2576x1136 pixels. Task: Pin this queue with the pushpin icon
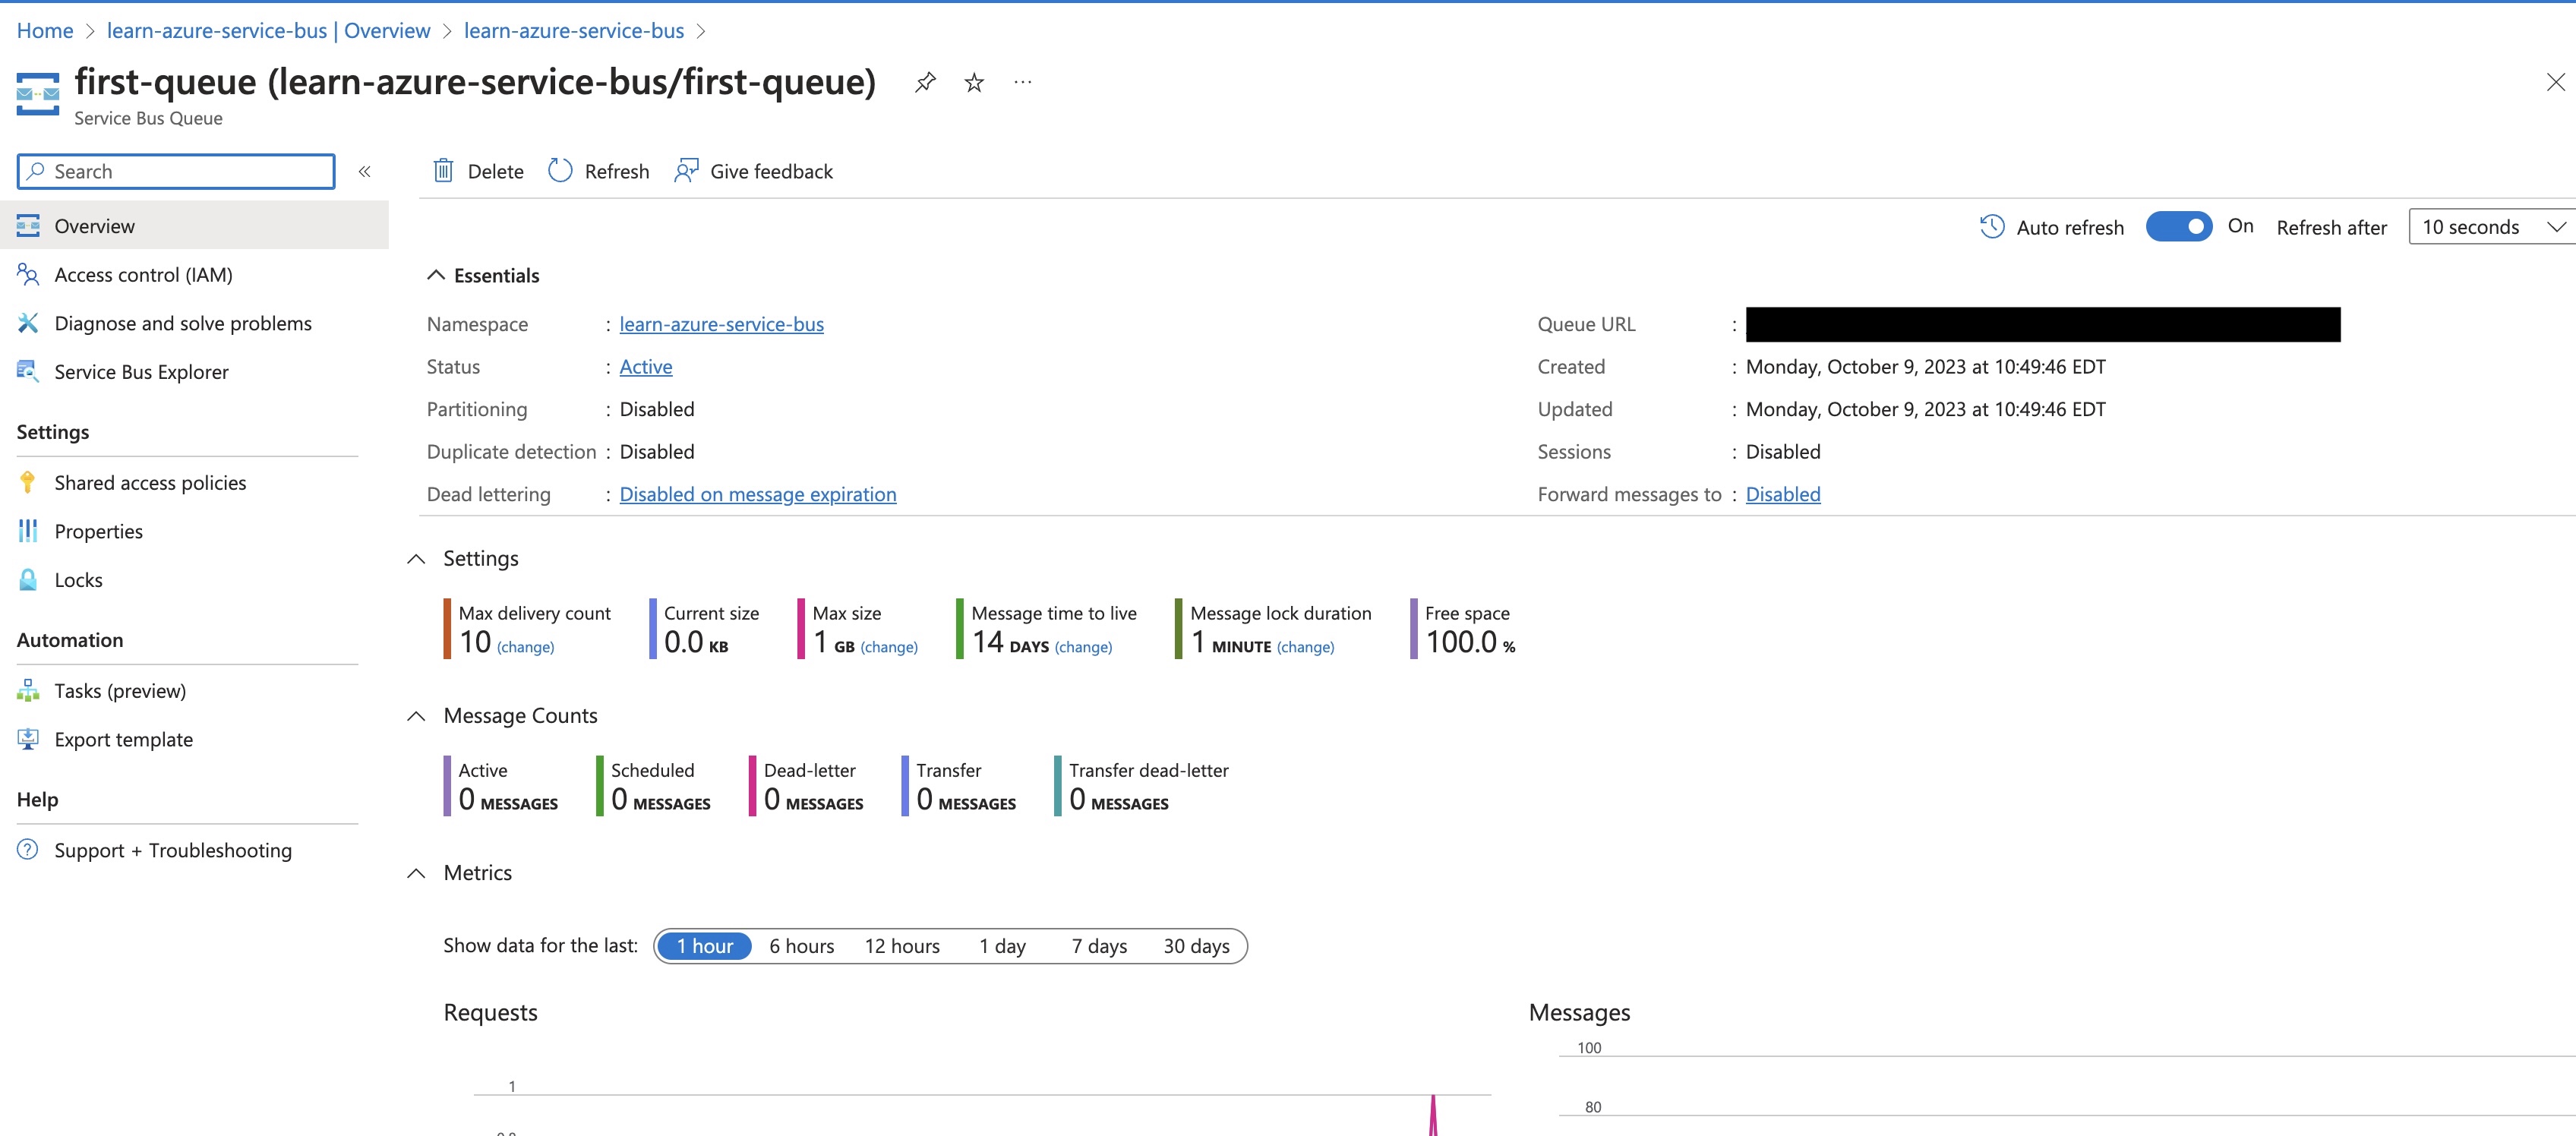click(x=925, y=82)
